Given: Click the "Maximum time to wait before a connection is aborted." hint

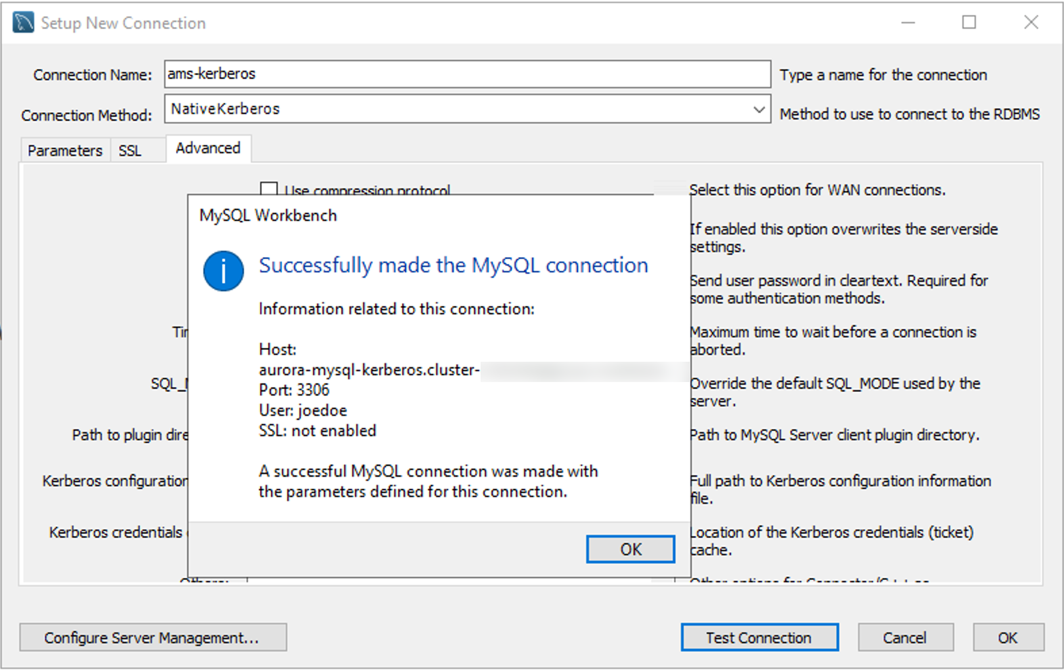Looking at the screenshot, I should click(833, 341).
